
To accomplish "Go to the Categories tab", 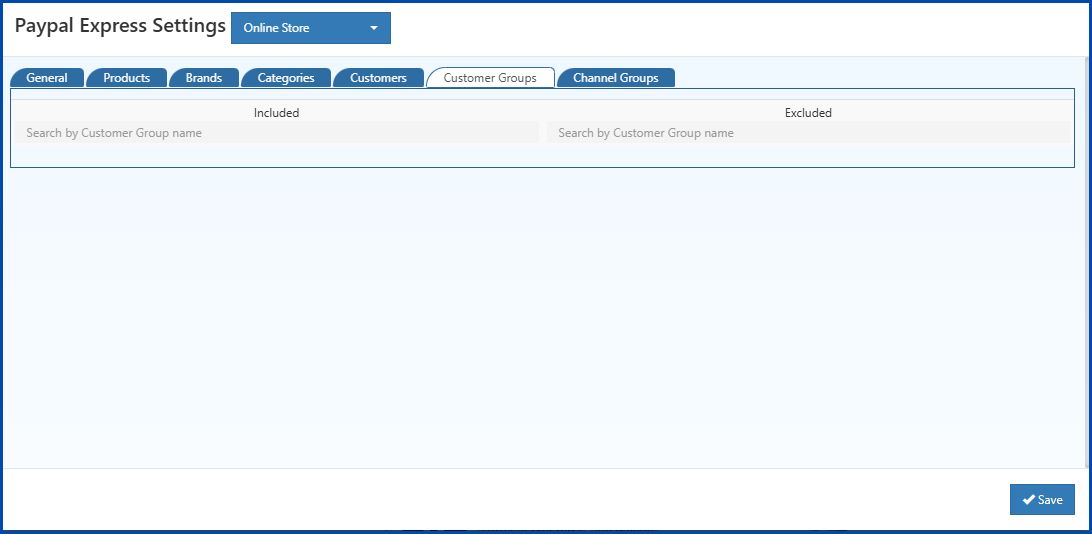I will tap(286, 78).
